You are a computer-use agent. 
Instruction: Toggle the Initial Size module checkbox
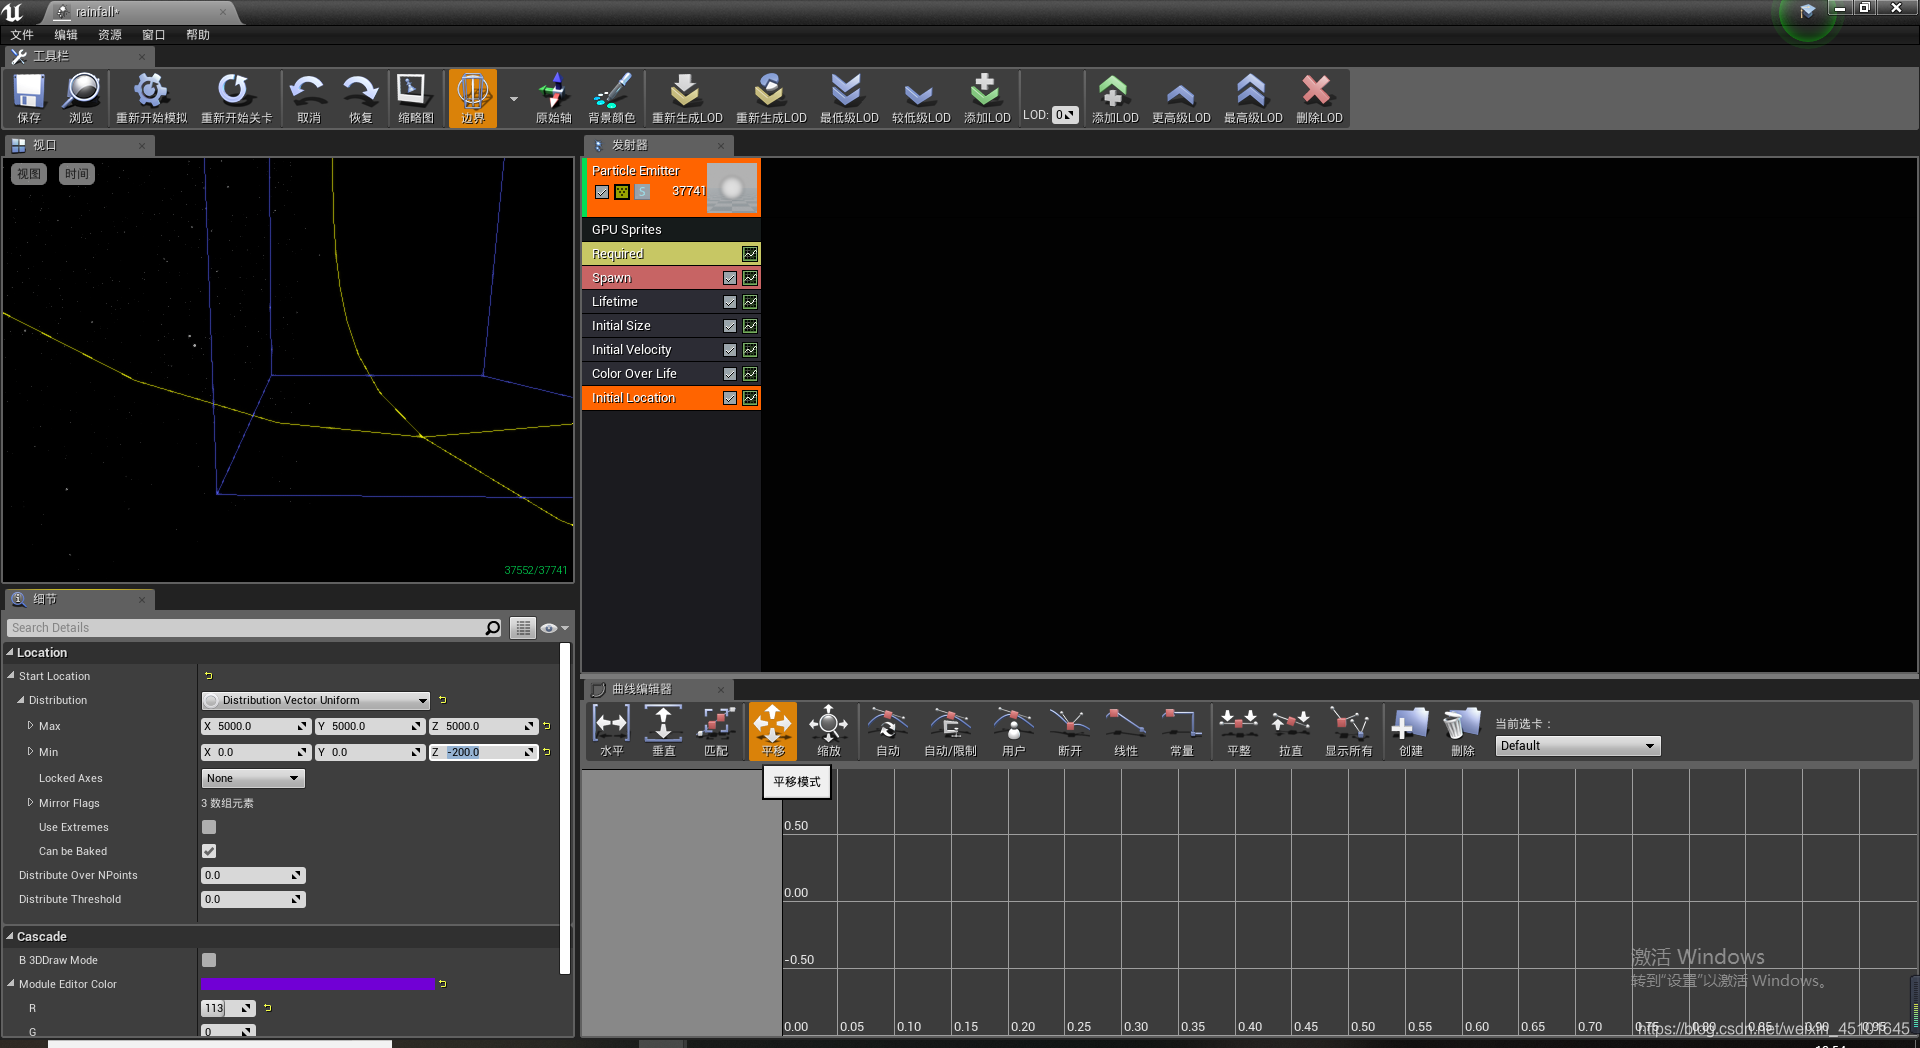pos(730,326)
